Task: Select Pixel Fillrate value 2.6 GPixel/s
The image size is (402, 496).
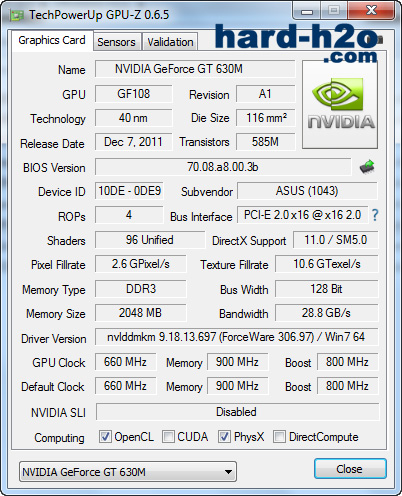Action: point(141,264)
